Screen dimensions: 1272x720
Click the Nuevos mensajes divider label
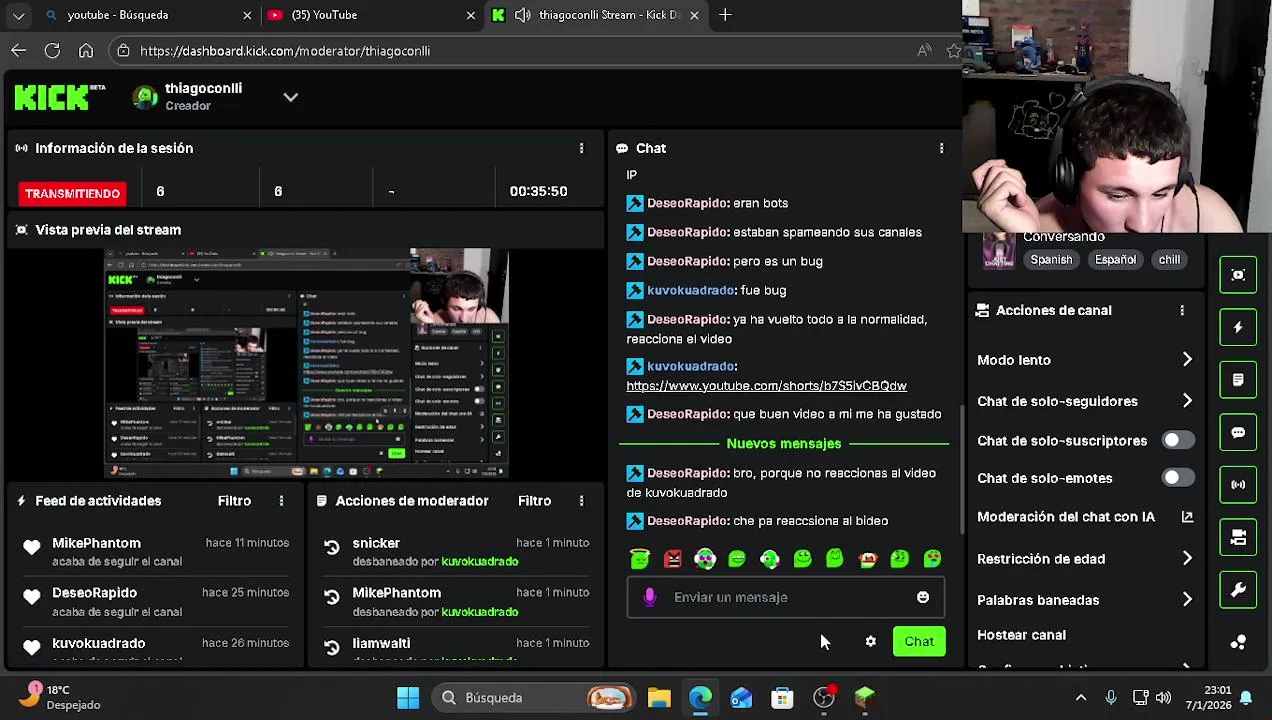pos(783,443)
